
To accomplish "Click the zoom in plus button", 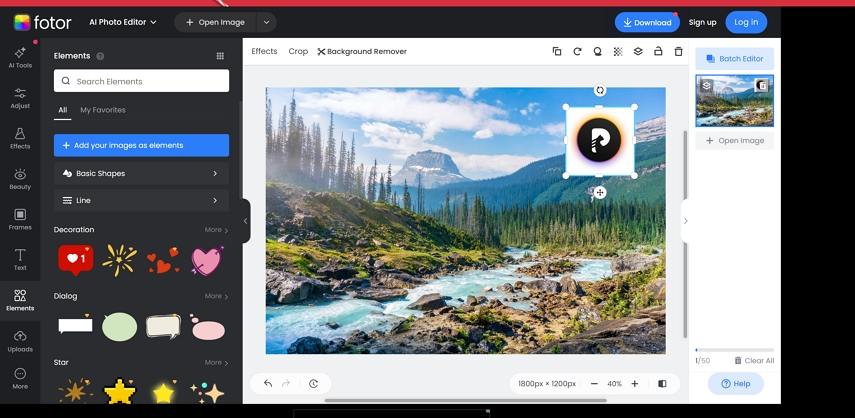I will [x=634, y=383].
